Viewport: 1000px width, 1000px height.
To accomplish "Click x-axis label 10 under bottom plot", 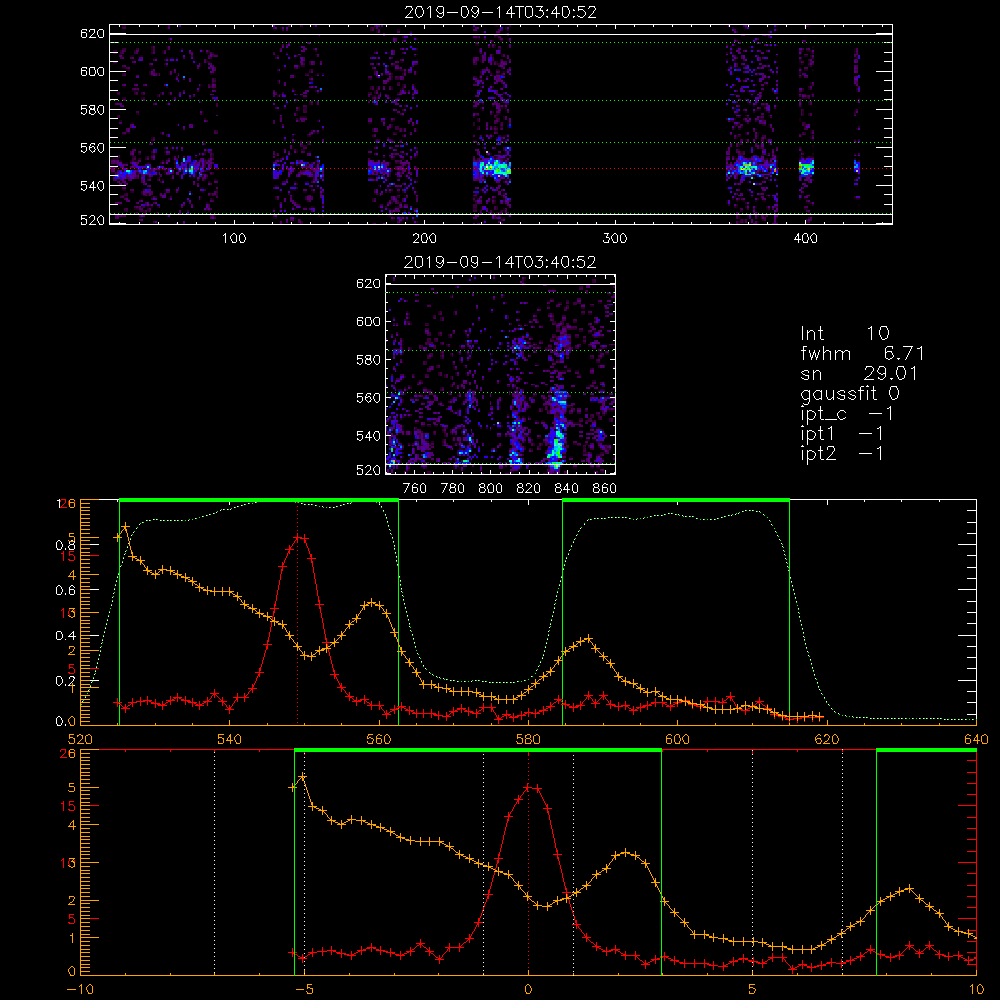I will pyautogui.click(x=976, y=990).
